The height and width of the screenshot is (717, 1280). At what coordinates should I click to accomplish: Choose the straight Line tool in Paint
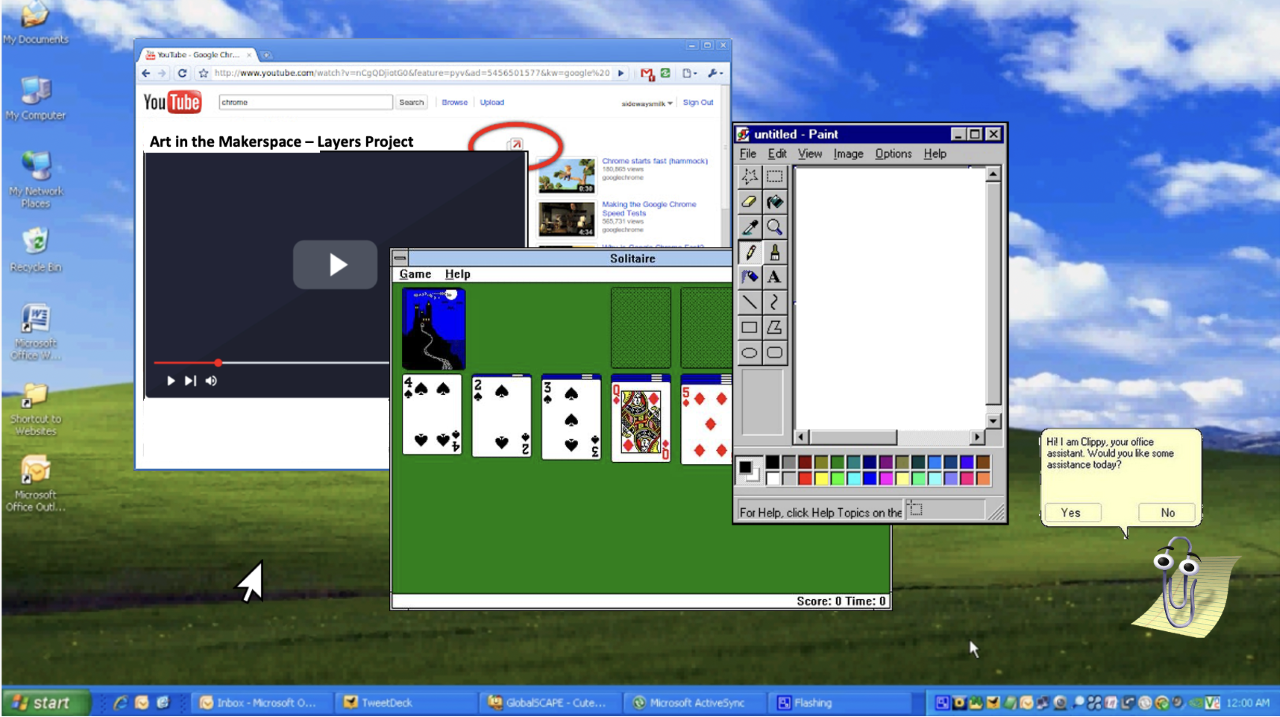750,302
